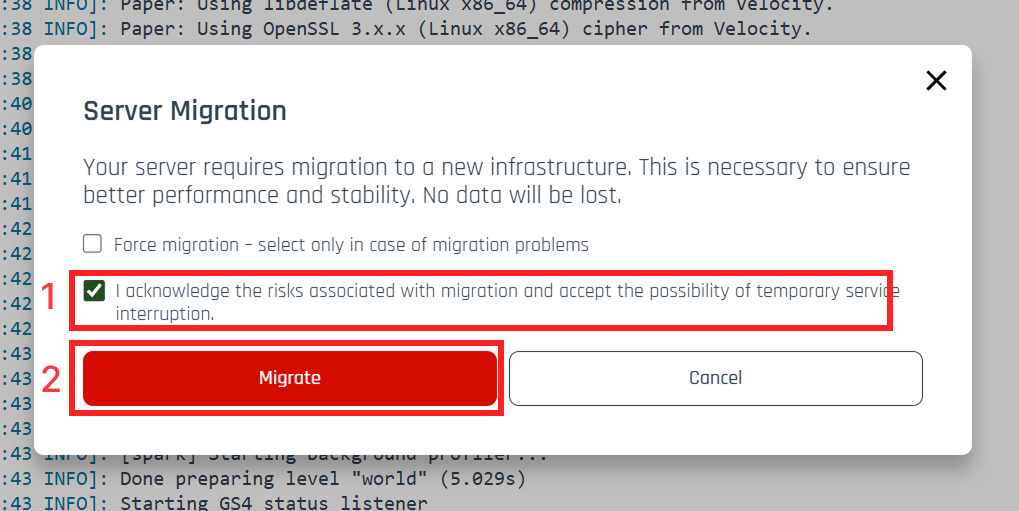Select the OpenSSL cipher log line
This screenshot has width=1019, height=511.
[465, 29]
